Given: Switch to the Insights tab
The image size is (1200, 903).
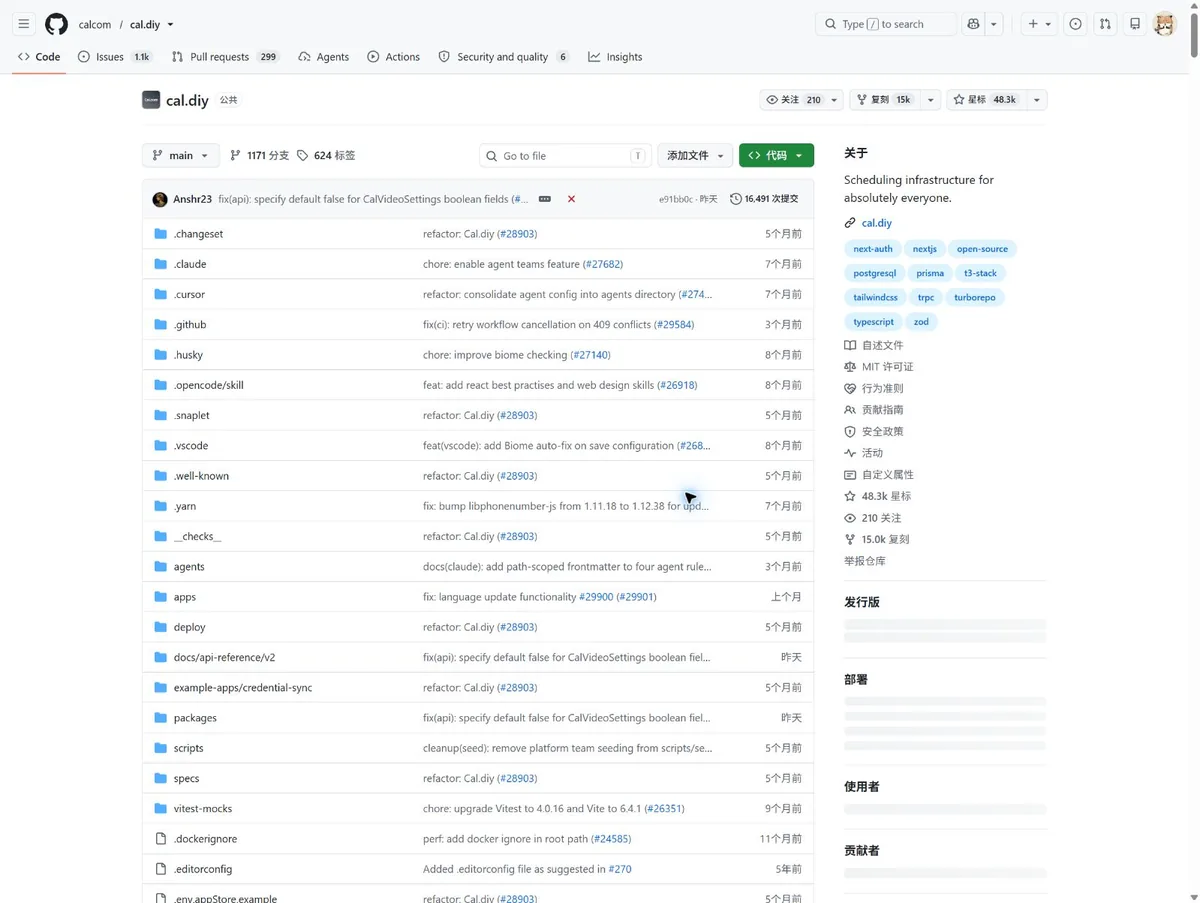Looking at the screenshot, I should coord(615,57).
